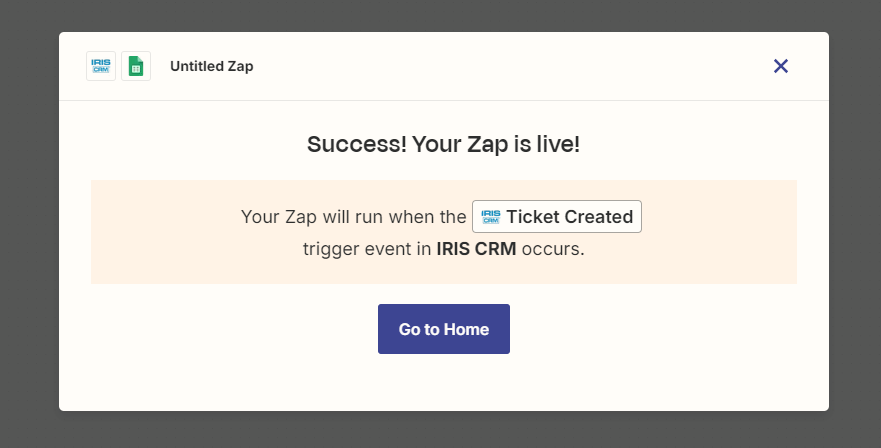Click blank dialog area below Go to Home
The width and height of the screenshot is (881, 448).
point(444,383)
